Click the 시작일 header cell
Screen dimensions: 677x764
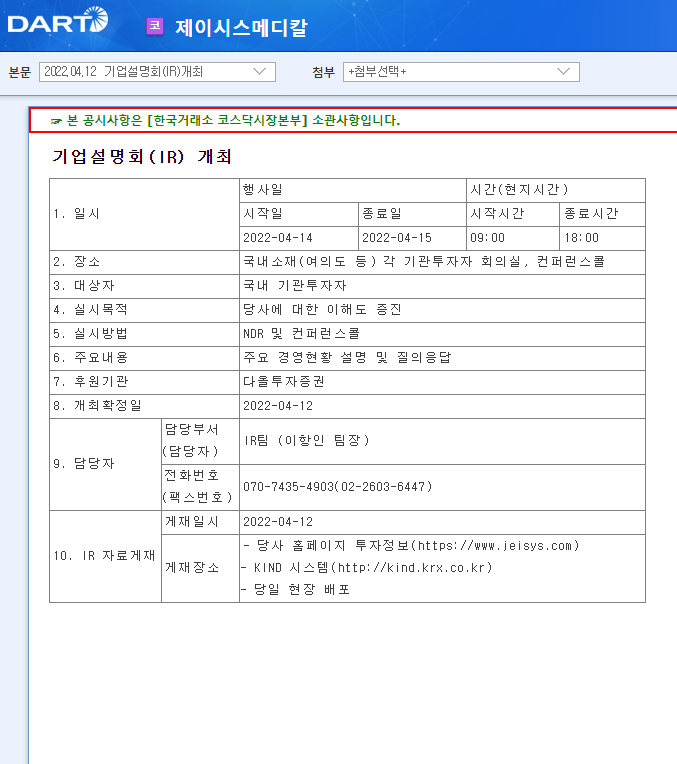tap(299, 214)
